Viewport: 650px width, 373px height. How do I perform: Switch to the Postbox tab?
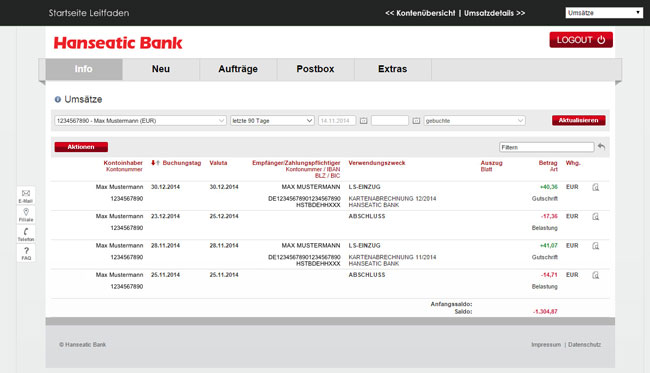click(315, 69)
